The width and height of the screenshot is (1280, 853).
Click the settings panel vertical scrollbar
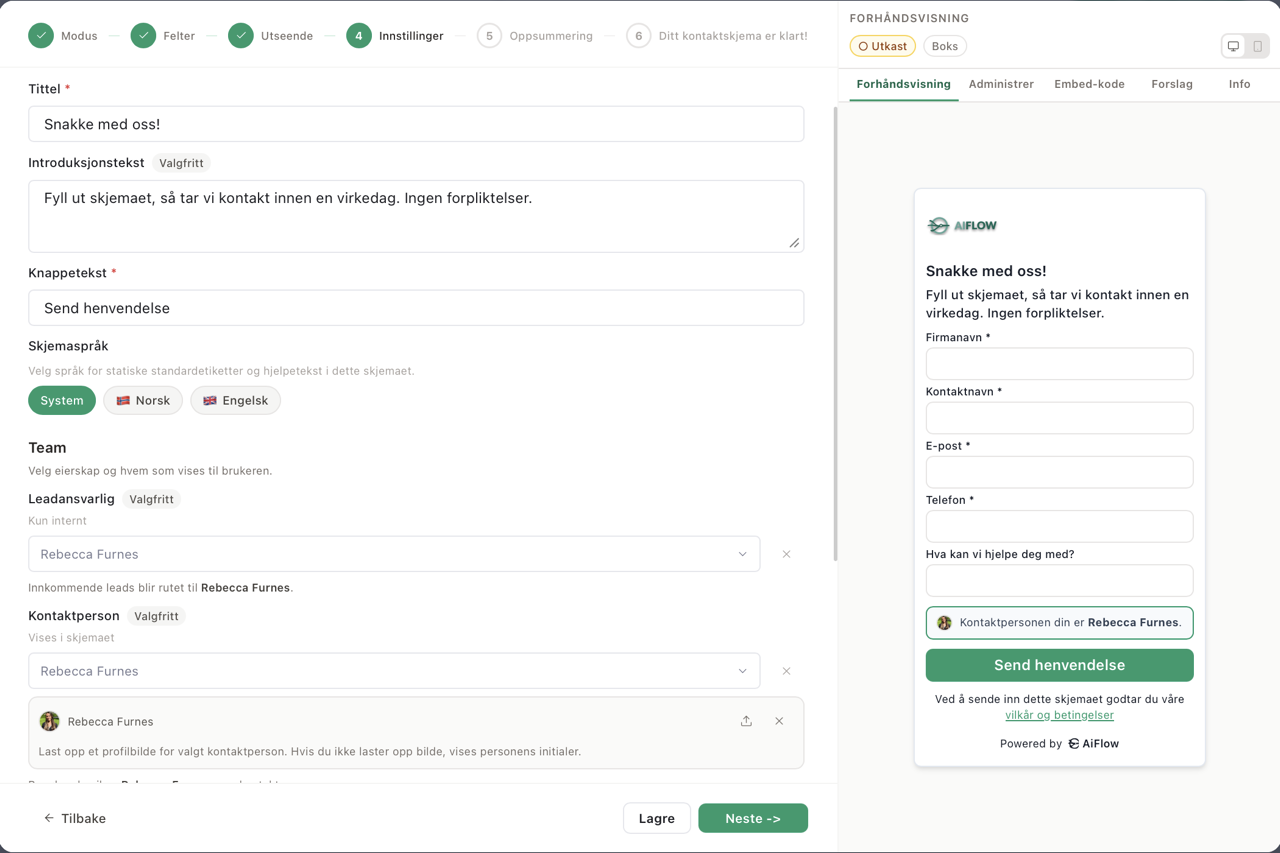[x=835, y=330]
